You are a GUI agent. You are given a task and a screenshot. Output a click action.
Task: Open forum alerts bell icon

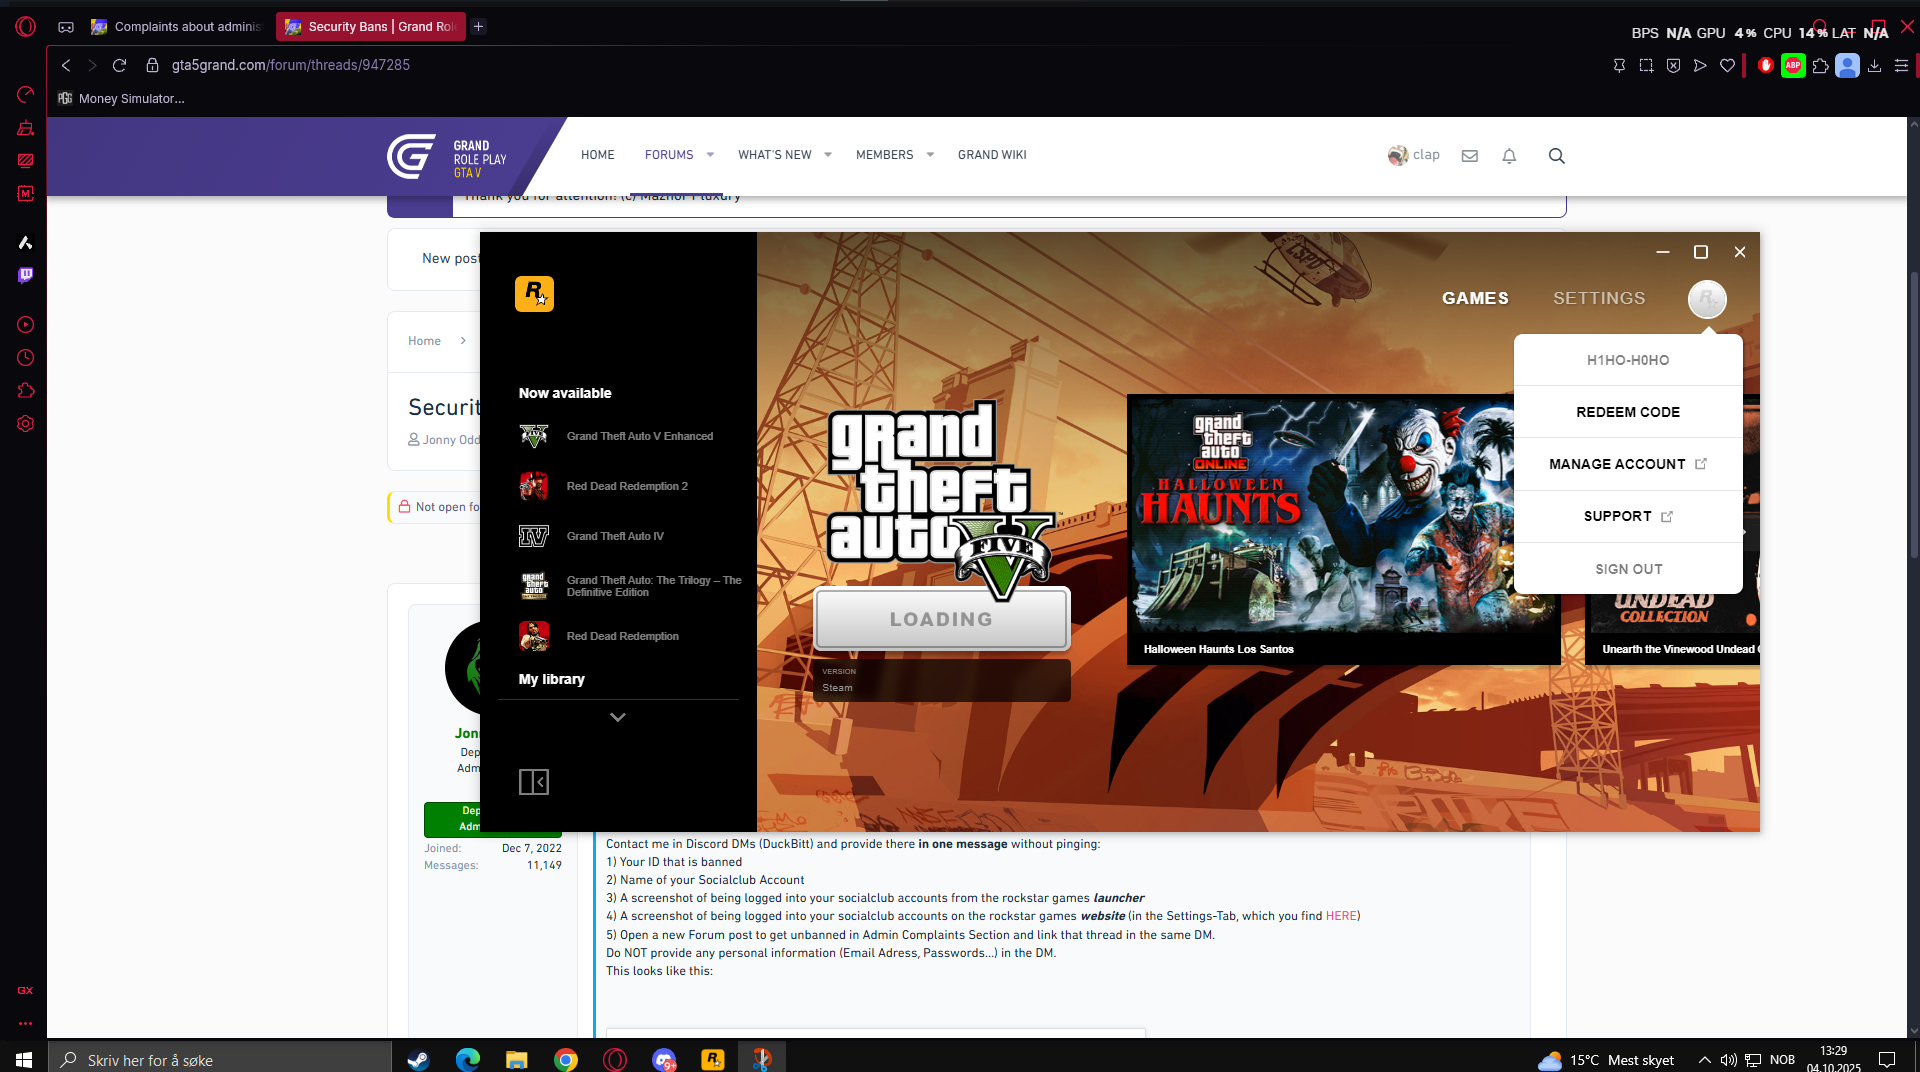[1509, 156]
